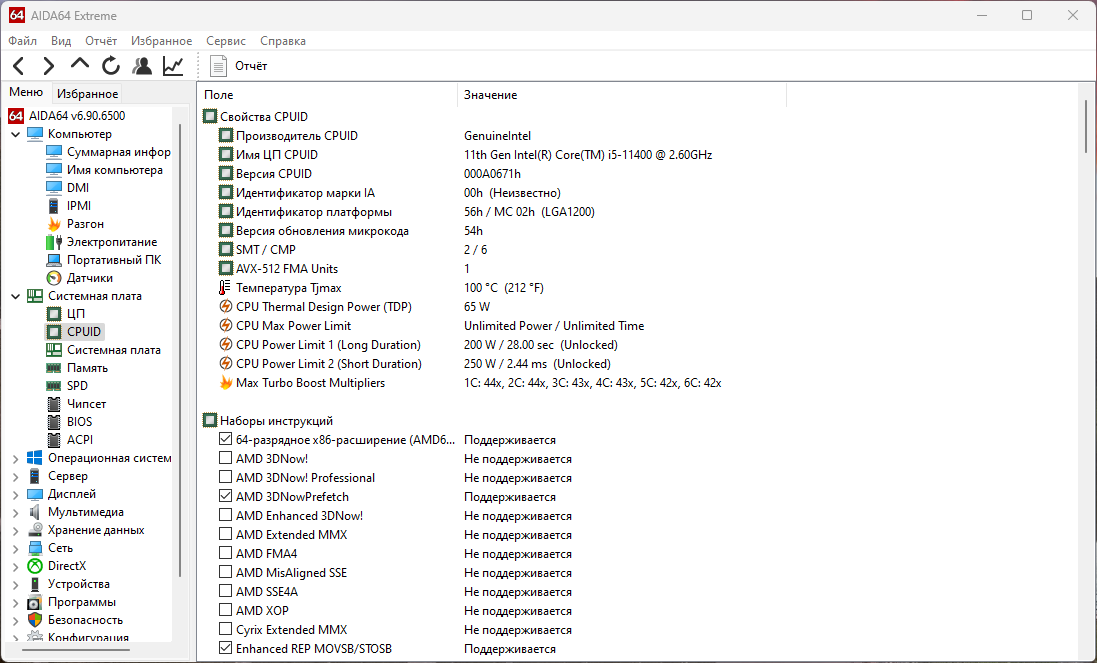Collapse the Компьютер tree node
1097x663 pixels.
pyautogui.click(x=15, y=134)
